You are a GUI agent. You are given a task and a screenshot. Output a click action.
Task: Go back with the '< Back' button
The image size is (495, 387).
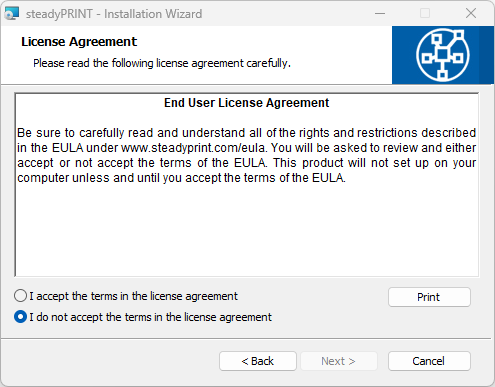(x=258, y=361)
